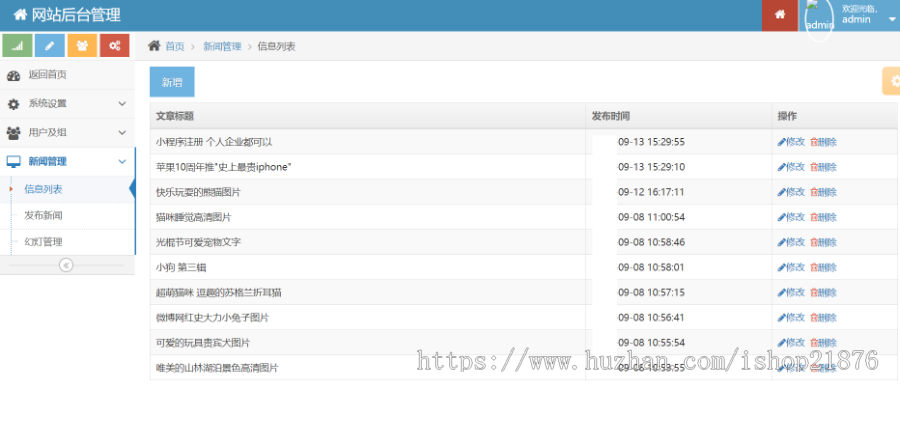Image resolution: width=900 pixels, height=445 pixels.
Task: Click 新闻管理 in the breadcrumb
Action: (x=222, y=46)
